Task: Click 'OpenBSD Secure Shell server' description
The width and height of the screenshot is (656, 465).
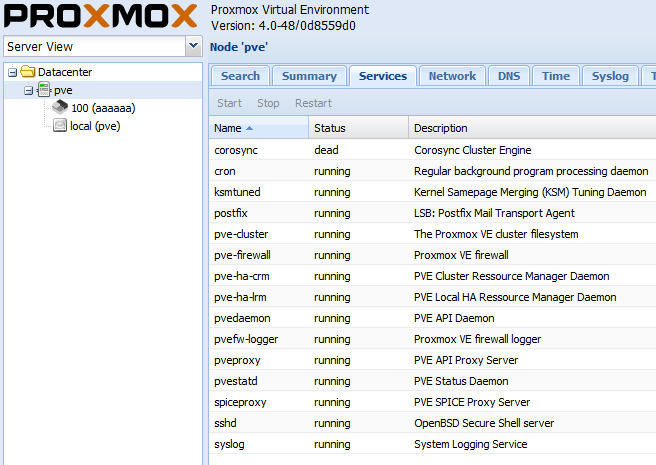Action: (484, 423)
